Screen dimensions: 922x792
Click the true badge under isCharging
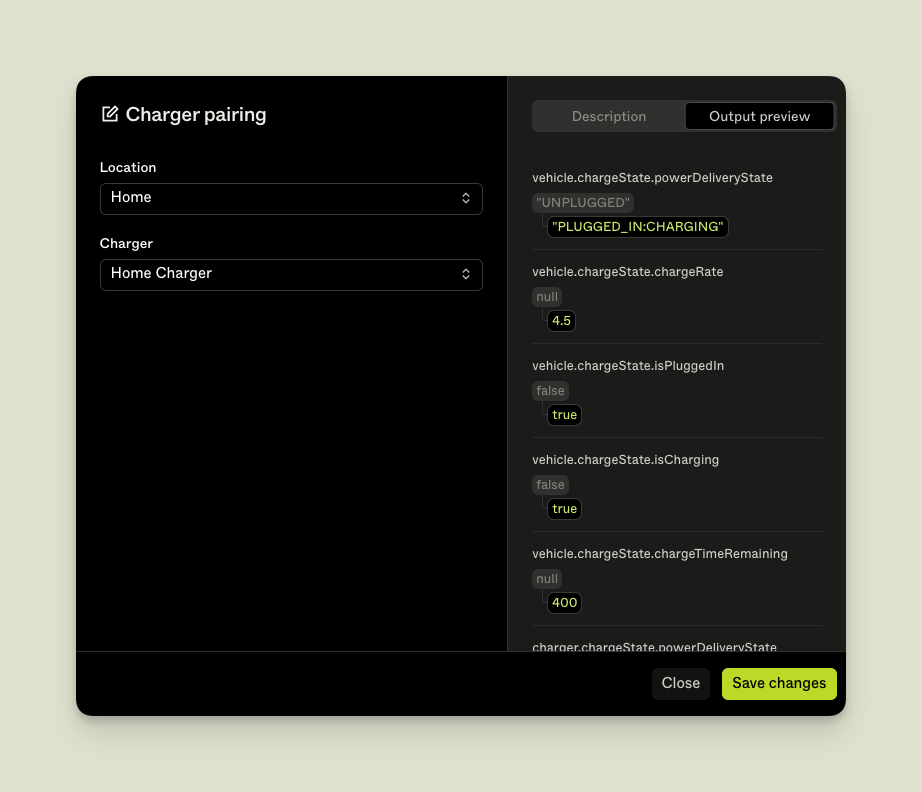(564, 508)
